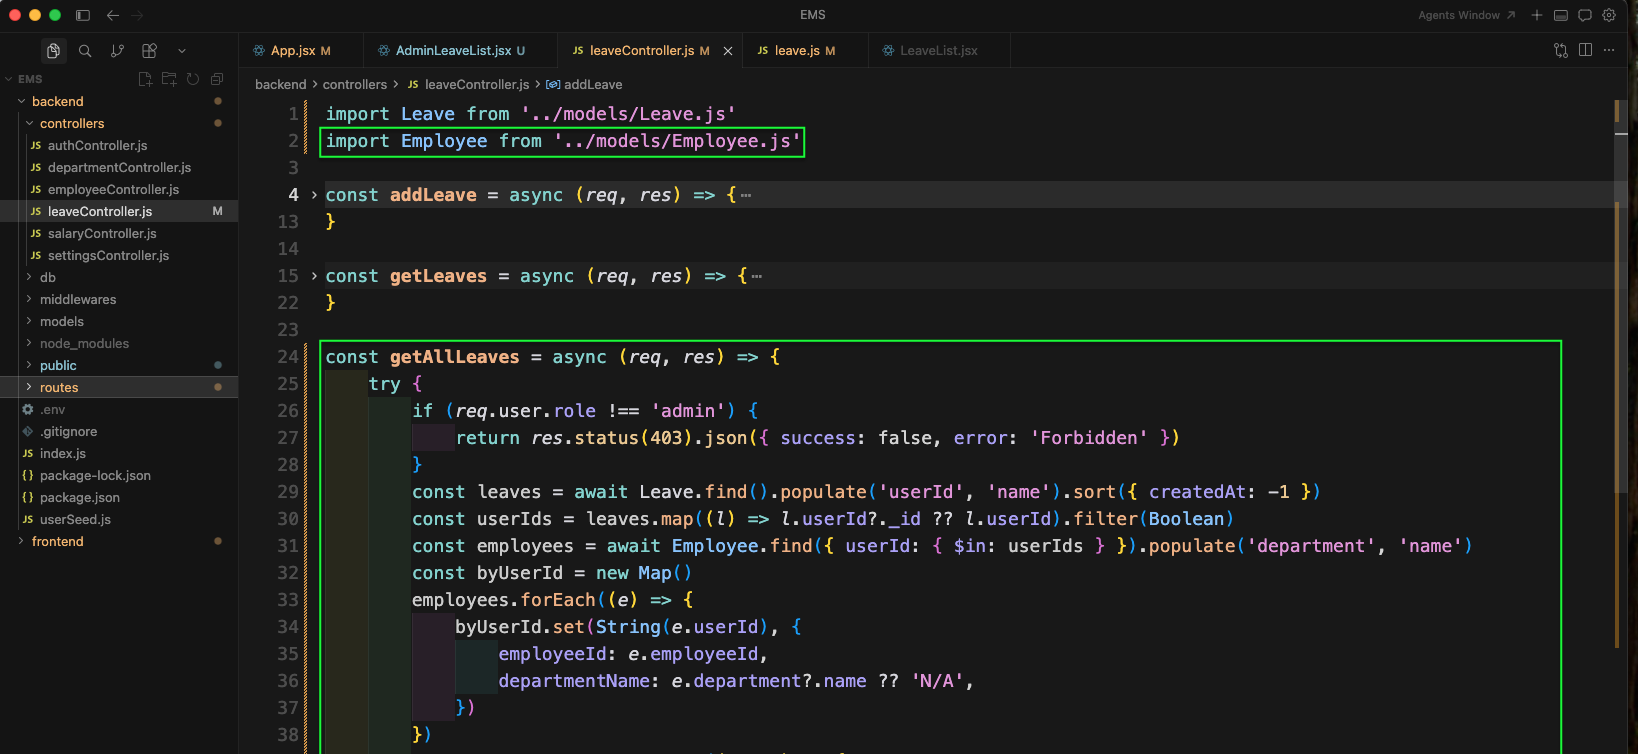Open salaryController.js file
Screen dimensions: 1638x754
[119, 233]
